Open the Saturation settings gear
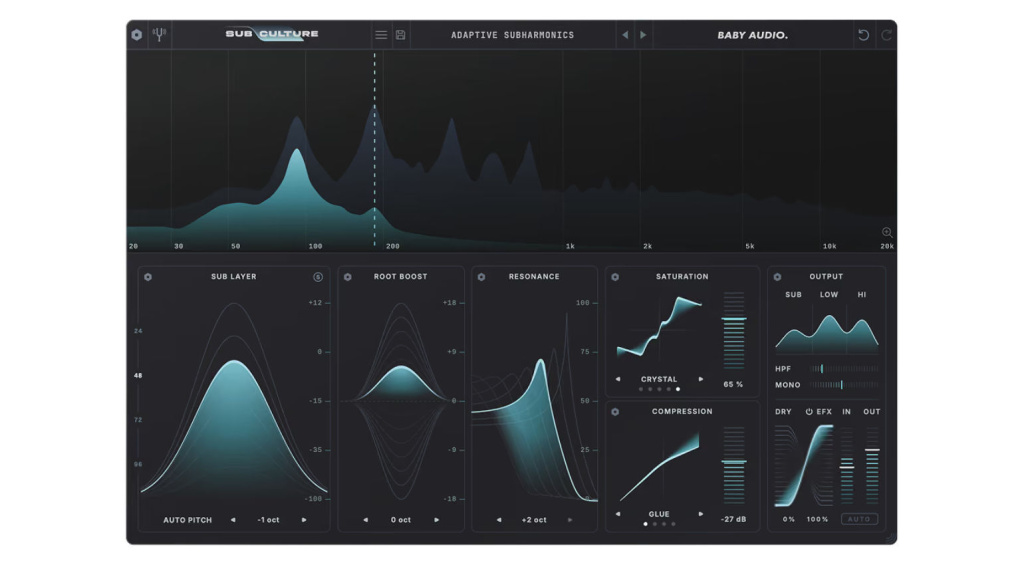Image resolution: width=1024 pixels, height=565 pixels. click(615, 277)
